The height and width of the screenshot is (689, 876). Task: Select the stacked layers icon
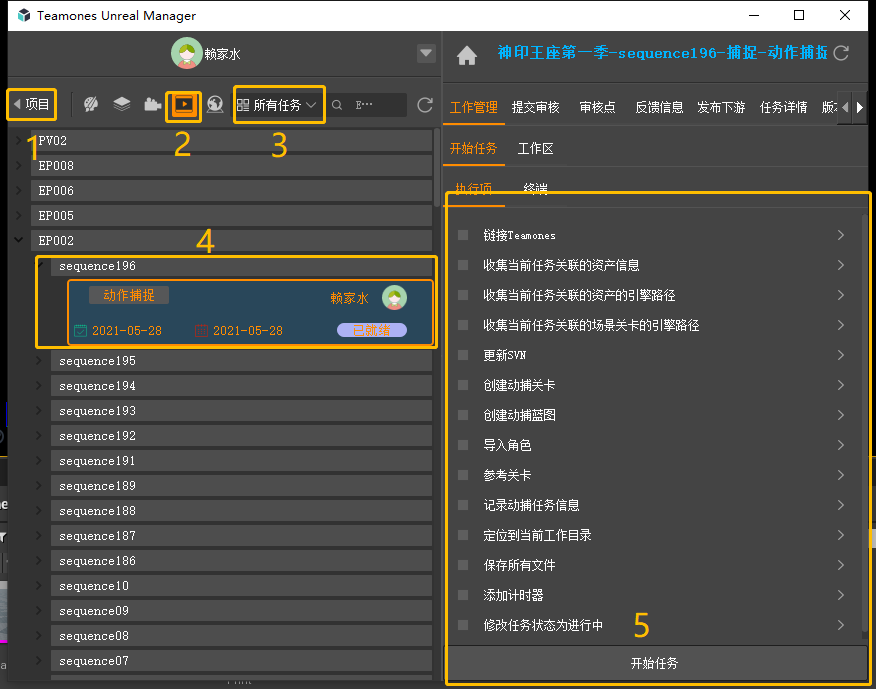(x=121, y=104)
